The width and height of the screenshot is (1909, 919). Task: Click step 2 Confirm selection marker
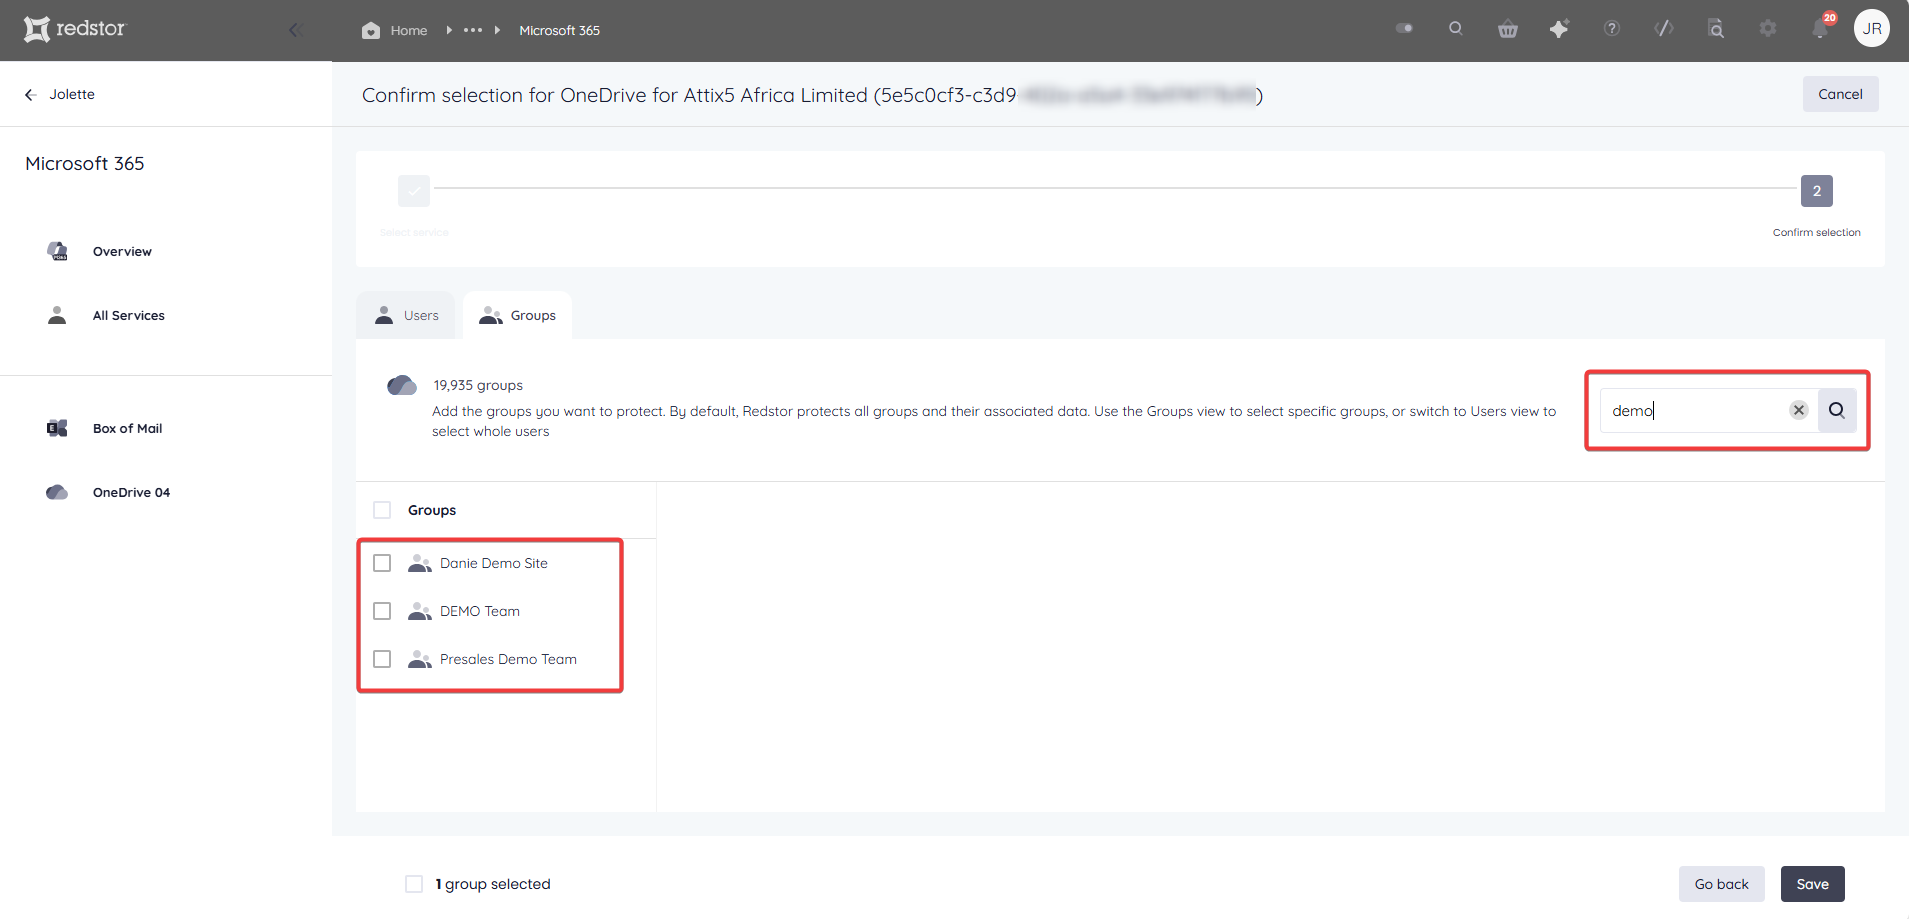click(1817, 190)
